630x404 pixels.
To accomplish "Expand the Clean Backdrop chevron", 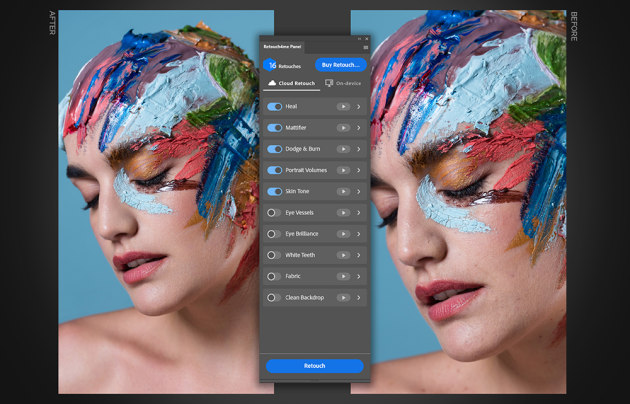I will (359, 298).
